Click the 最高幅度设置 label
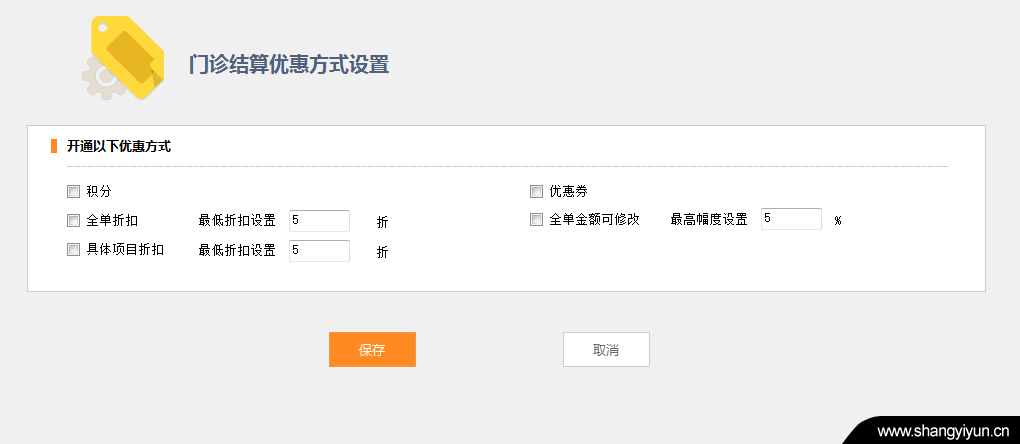 [709, 220]
